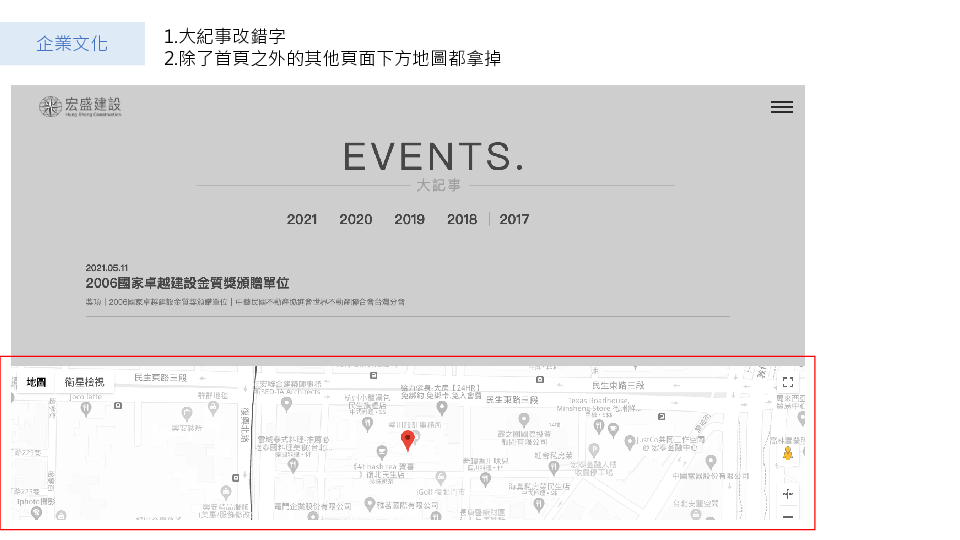The width and height of the screenshot is (960, 540).
Task: Select the Street View pegman icon
Action: [788, 453]
